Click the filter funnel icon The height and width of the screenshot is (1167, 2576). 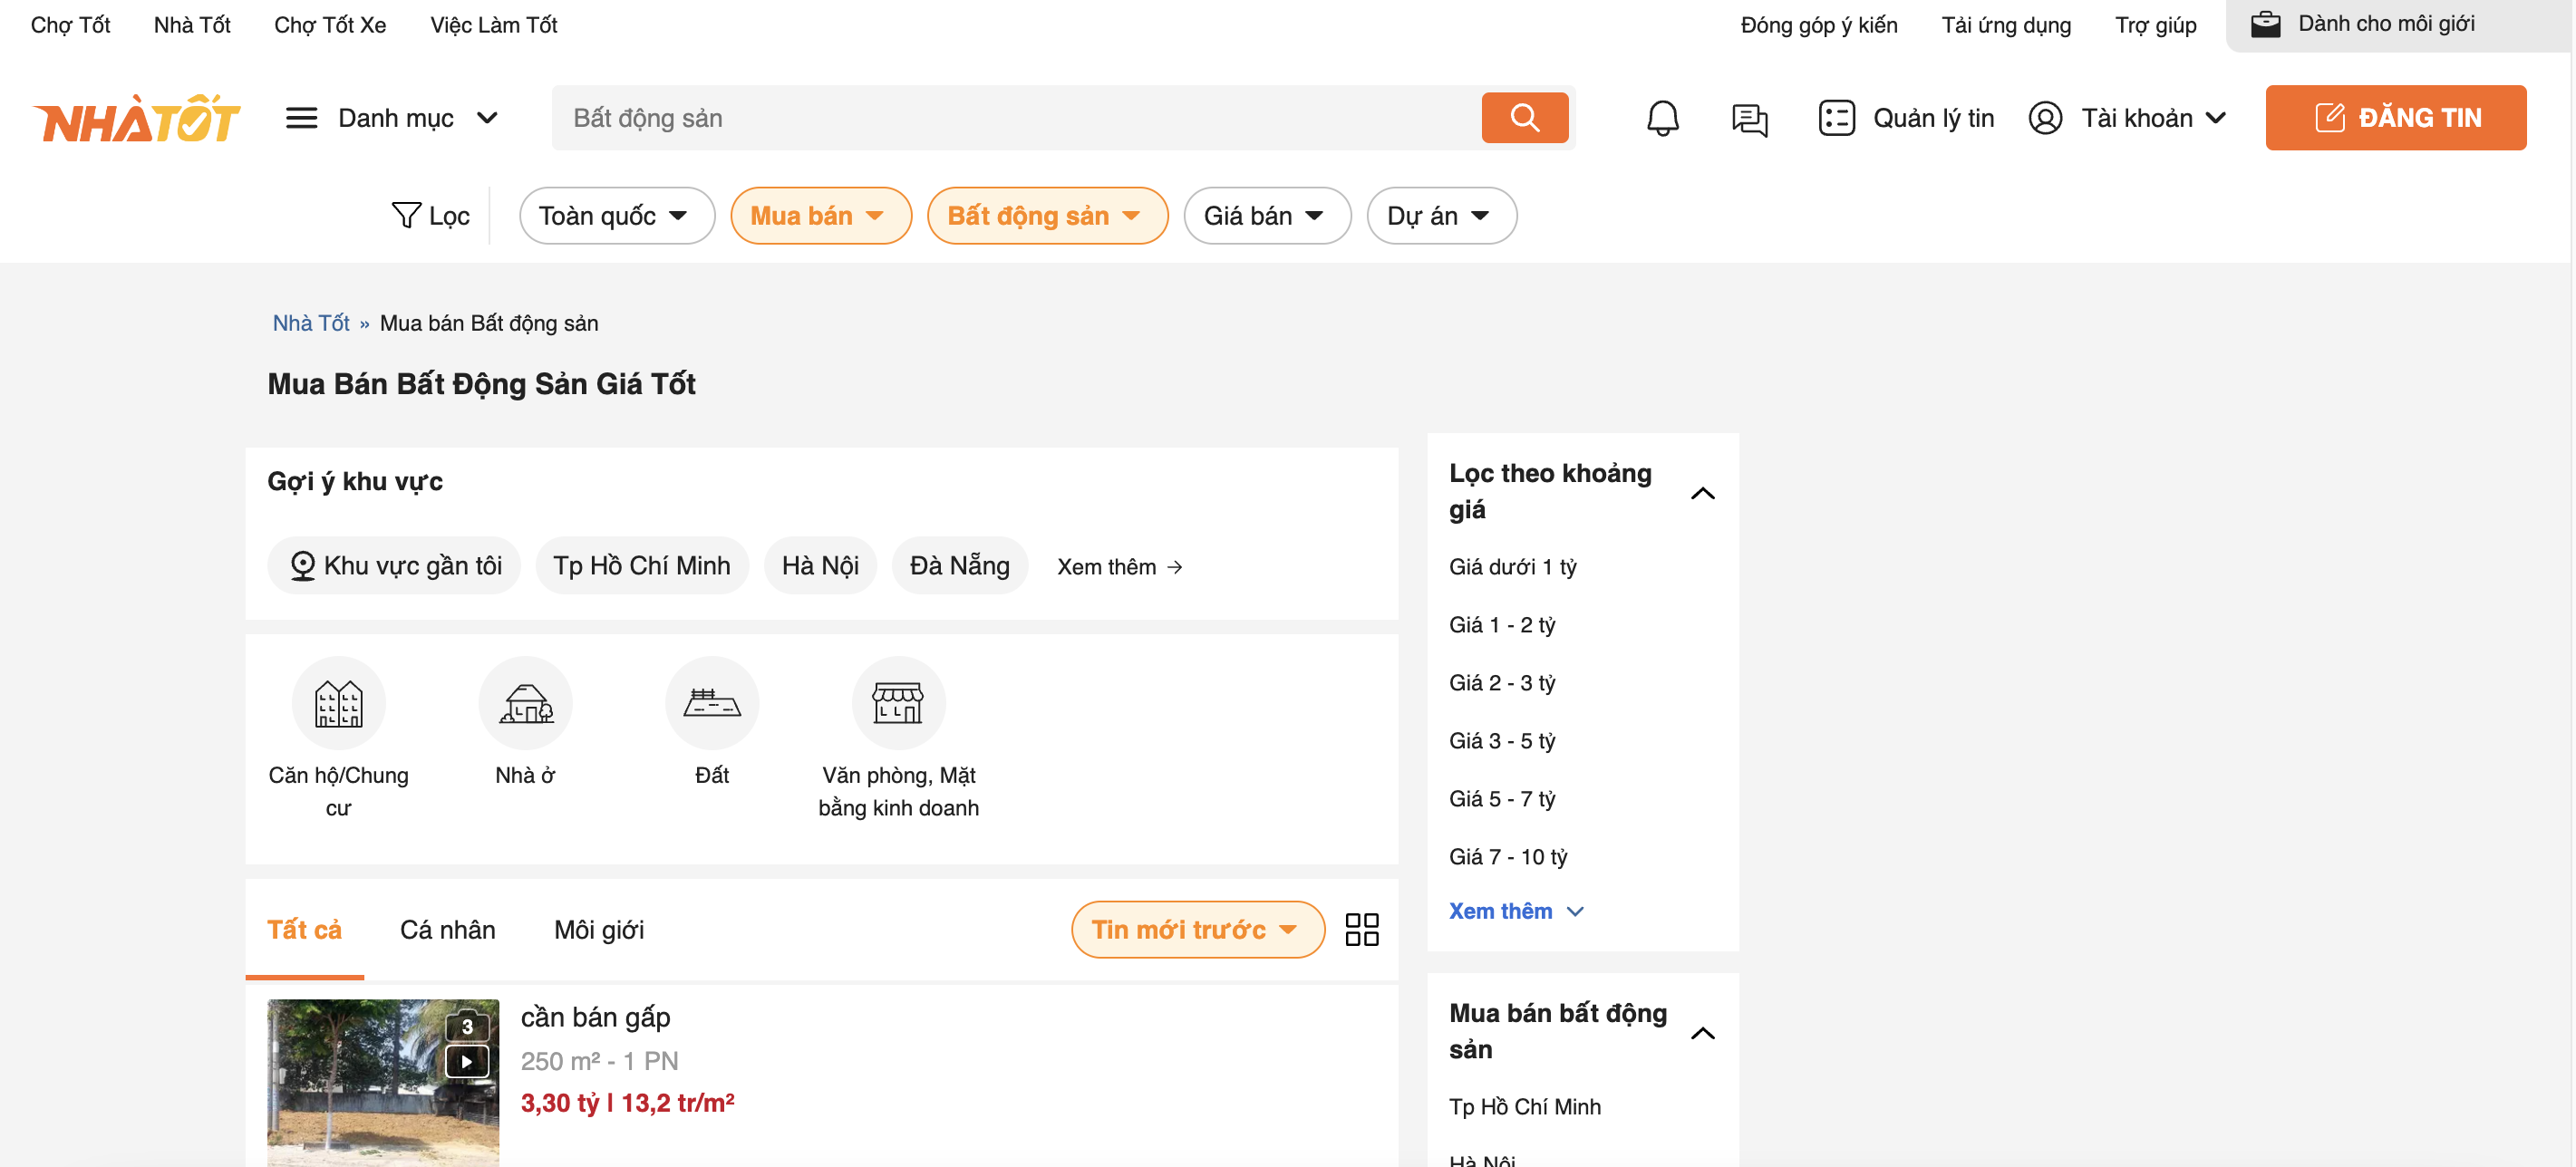point(406,215)
